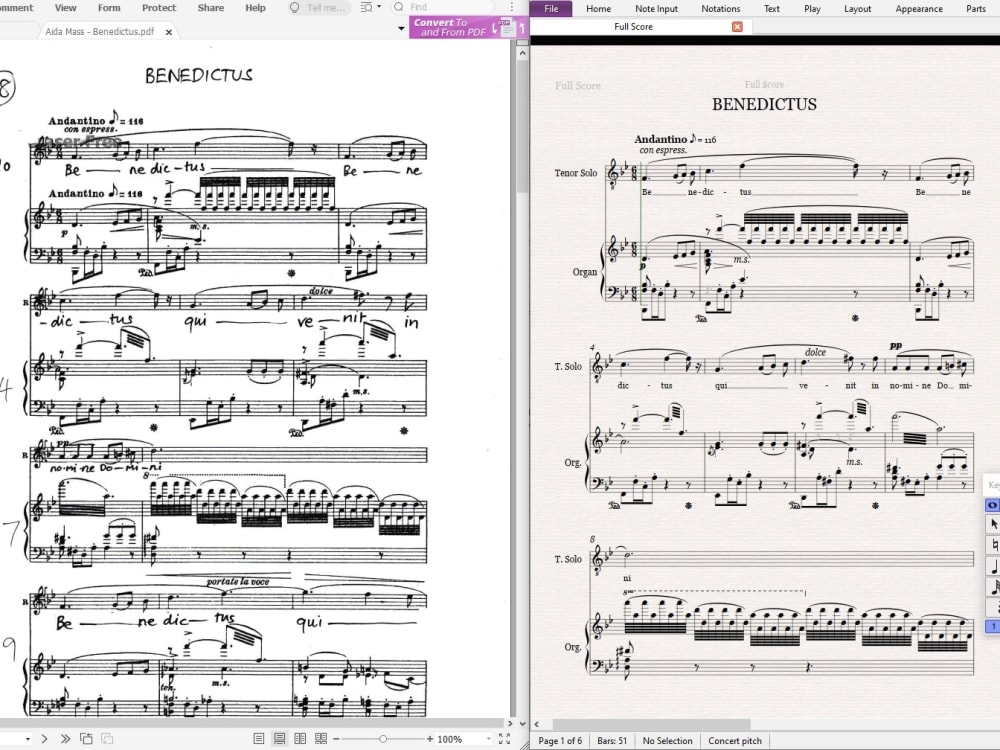Switch to the Home ribbon tab
Viewport: 1000px width, 750px height.
point(598,8)
